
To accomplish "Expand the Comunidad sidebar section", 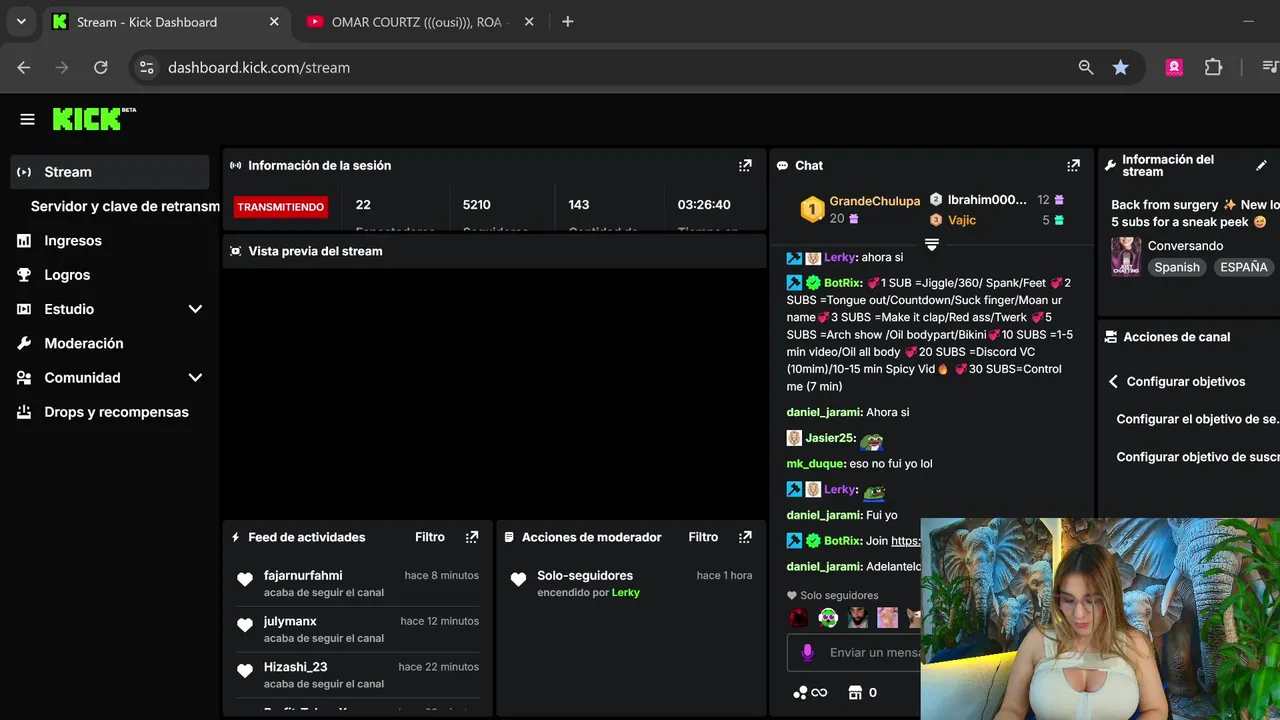I will (195, 378).
